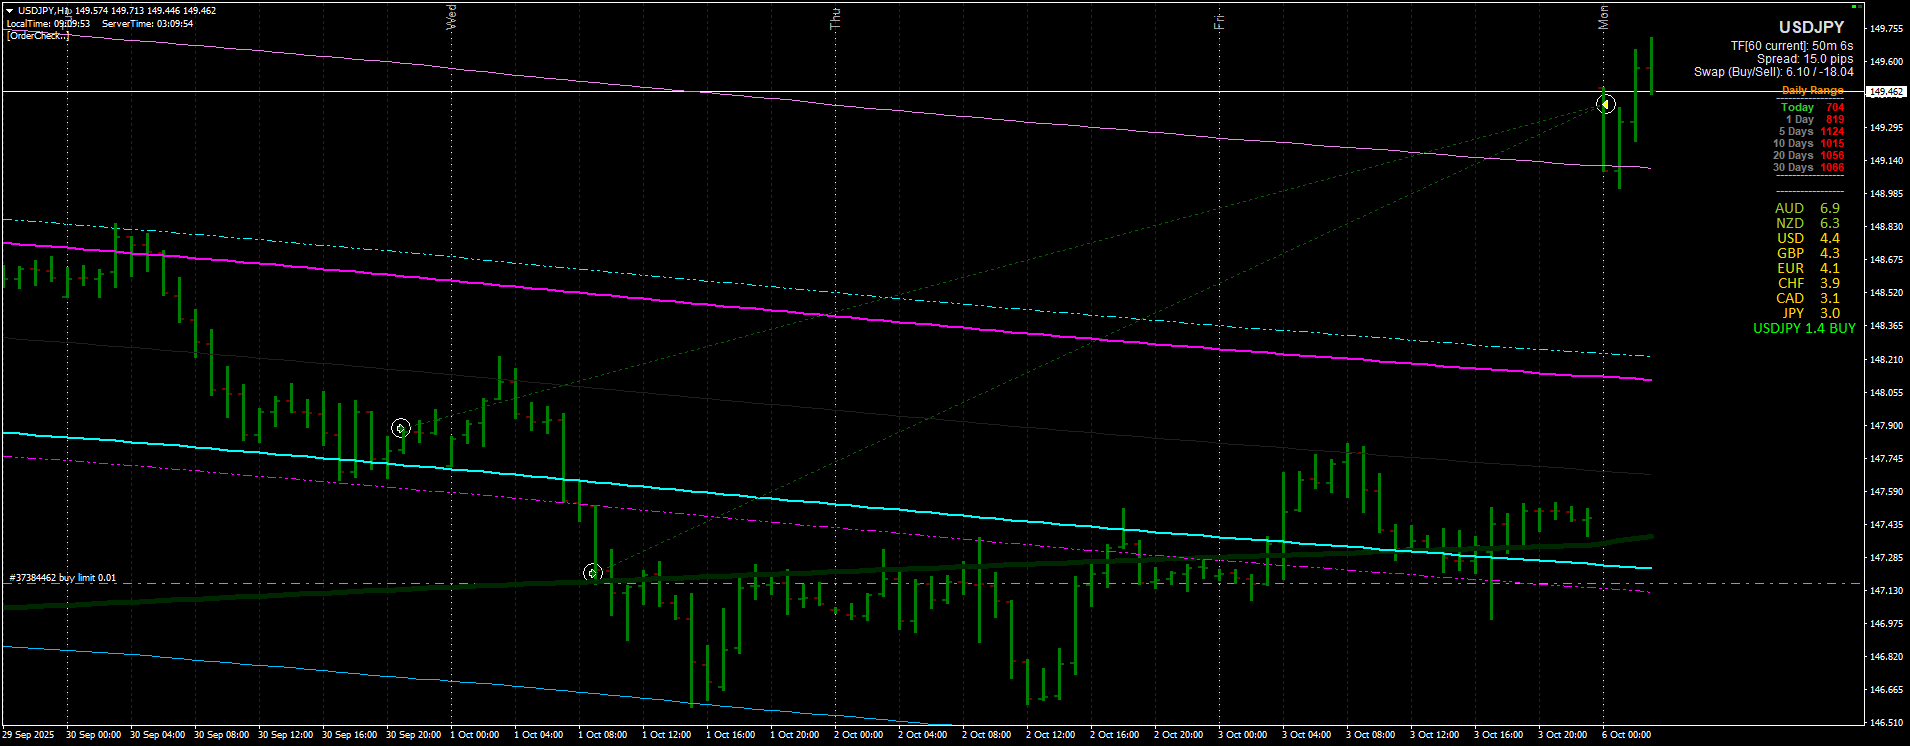Viewport: 1910px width, 746px height.
Task: Click the AUD 6.9 currency strength row
Action: click(1806, 209)
